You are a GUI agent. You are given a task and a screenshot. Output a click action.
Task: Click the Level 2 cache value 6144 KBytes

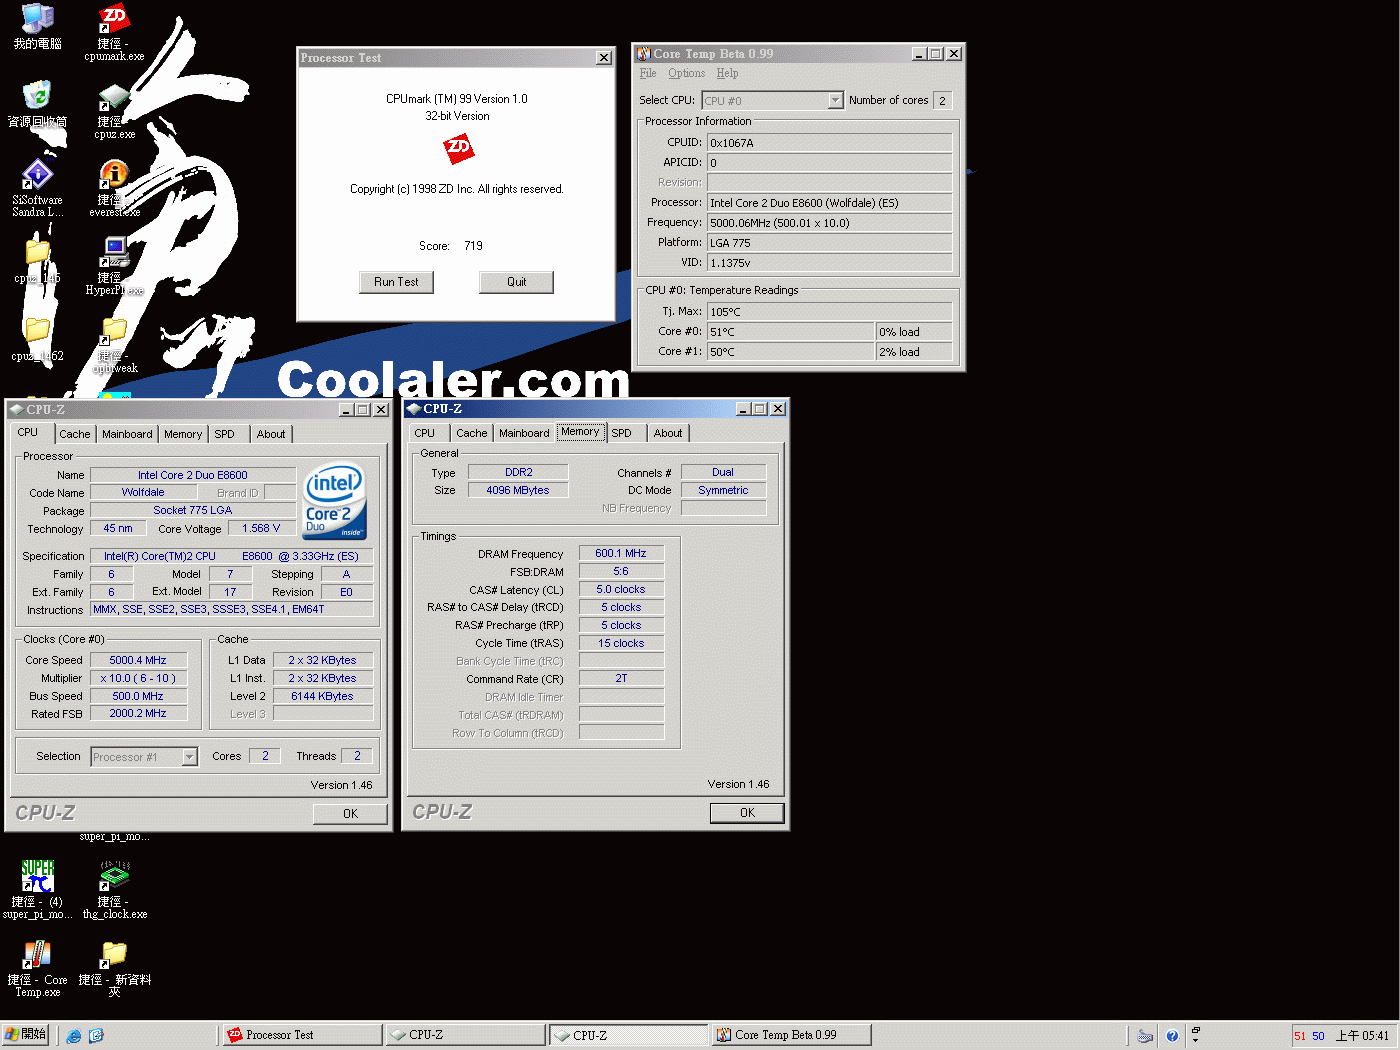[x=322, y=696]
